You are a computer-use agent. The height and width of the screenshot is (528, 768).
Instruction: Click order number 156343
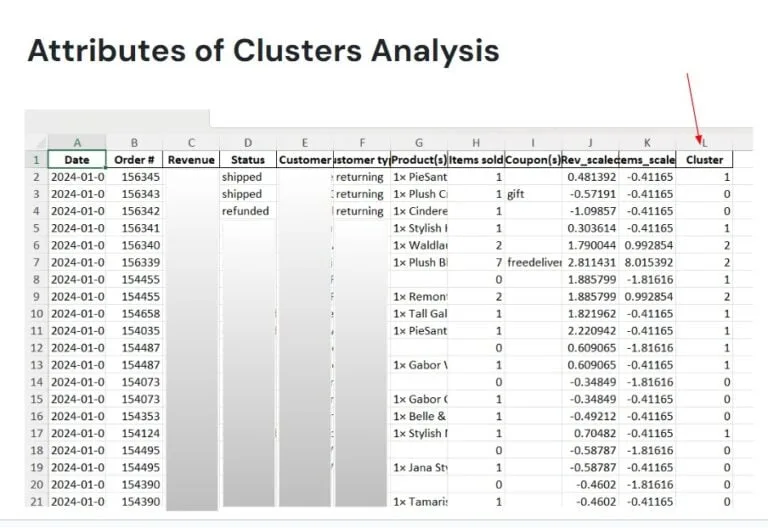tap(134, 194)
